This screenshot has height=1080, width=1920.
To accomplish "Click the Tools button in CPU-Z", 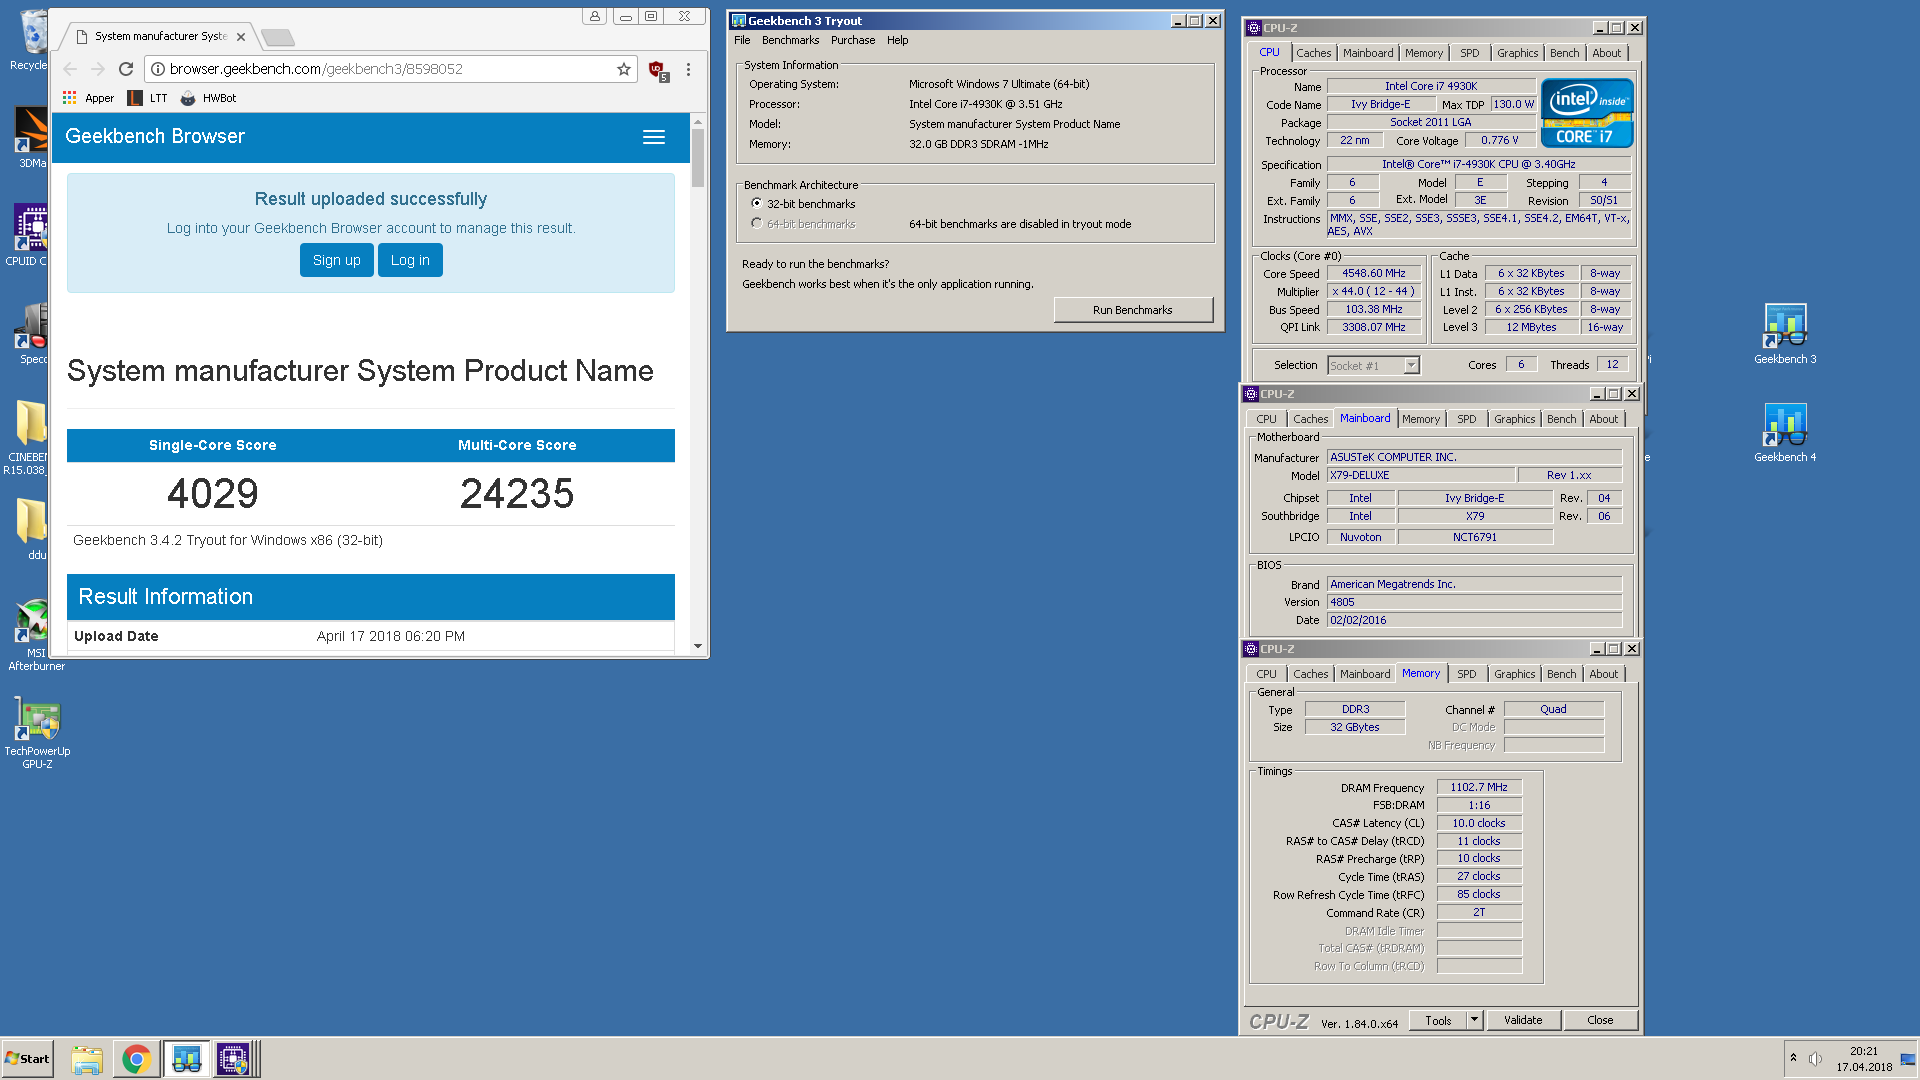I will [x=1438, y=1020].
